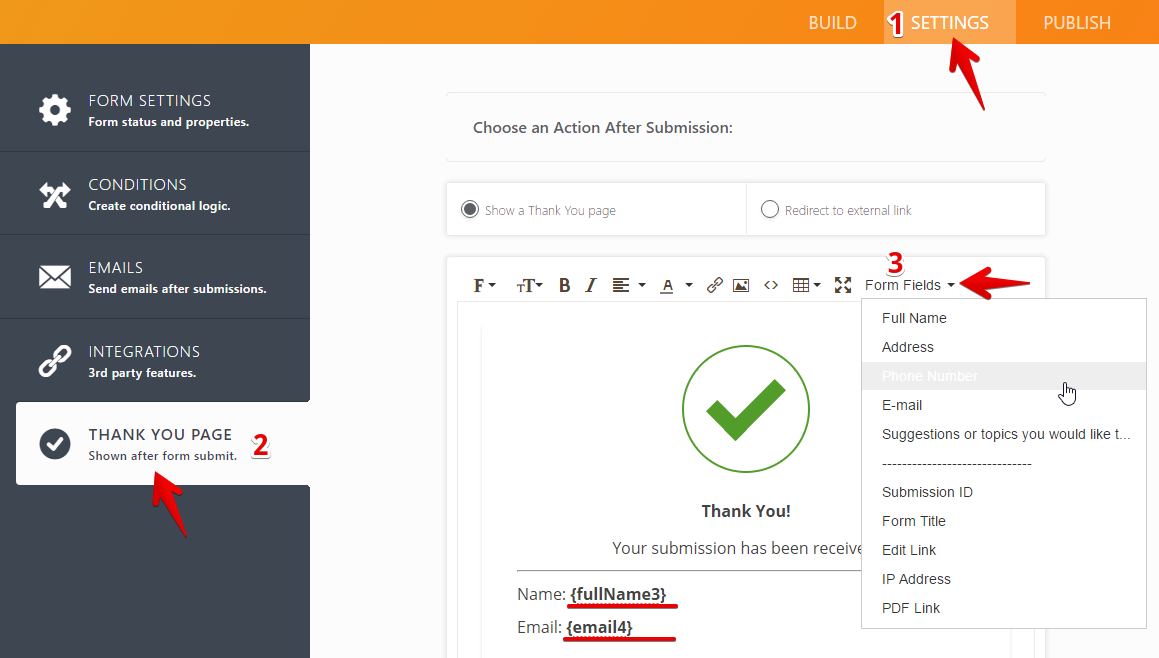The height and width of the screenshot is (658, 1159).
Task: Switch to the Build tab
Action: point(832,22)
